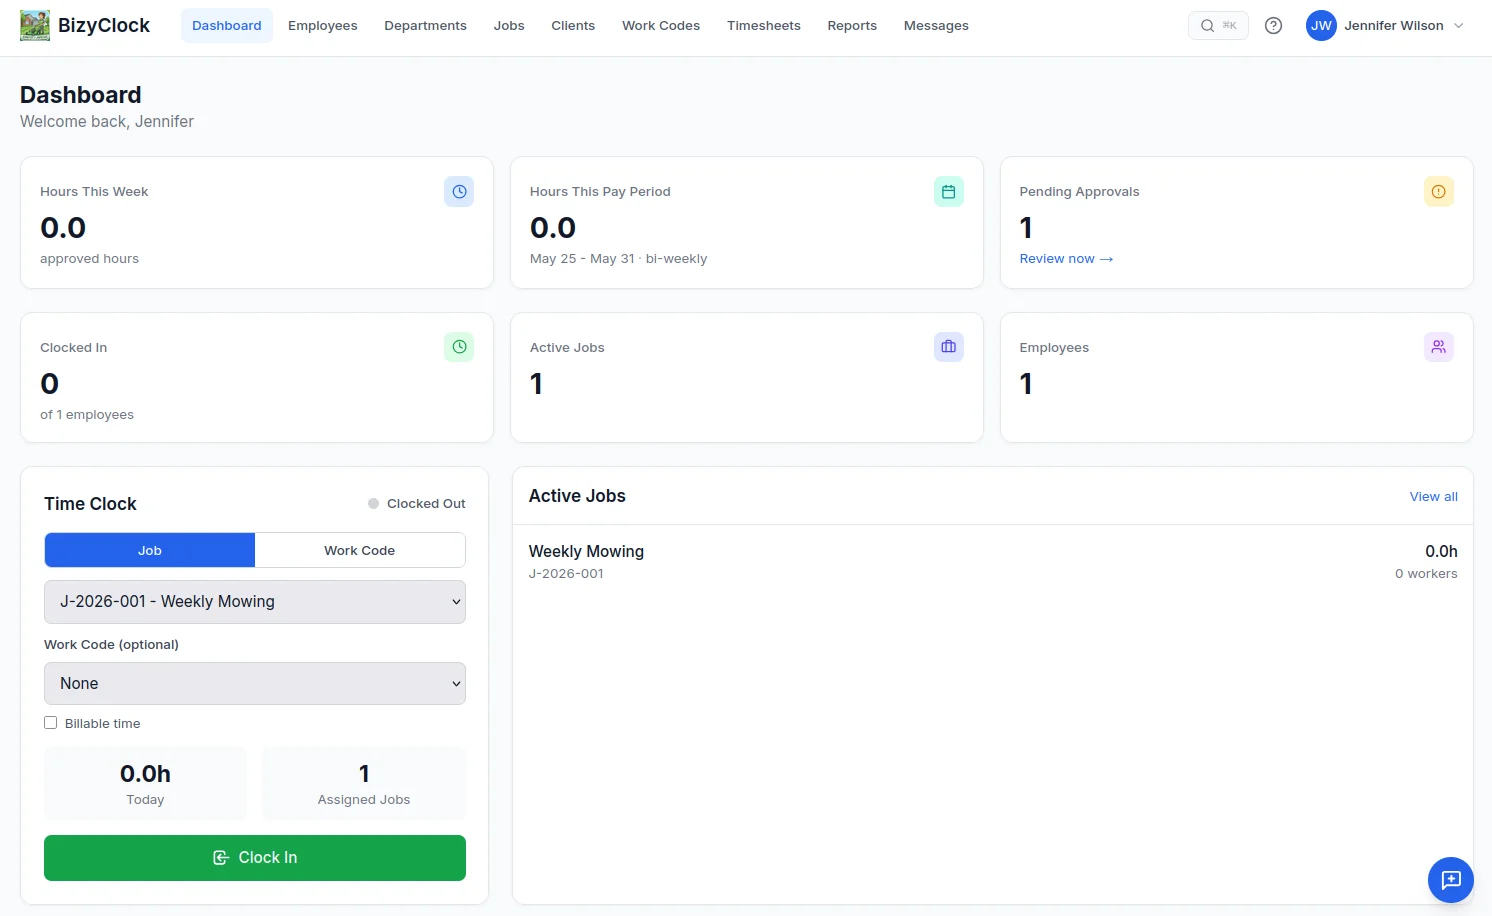Screen dimensions: 1492x916
Task: Expand the Jennifer Wilson account chevron
Action: click(1458, 26)
